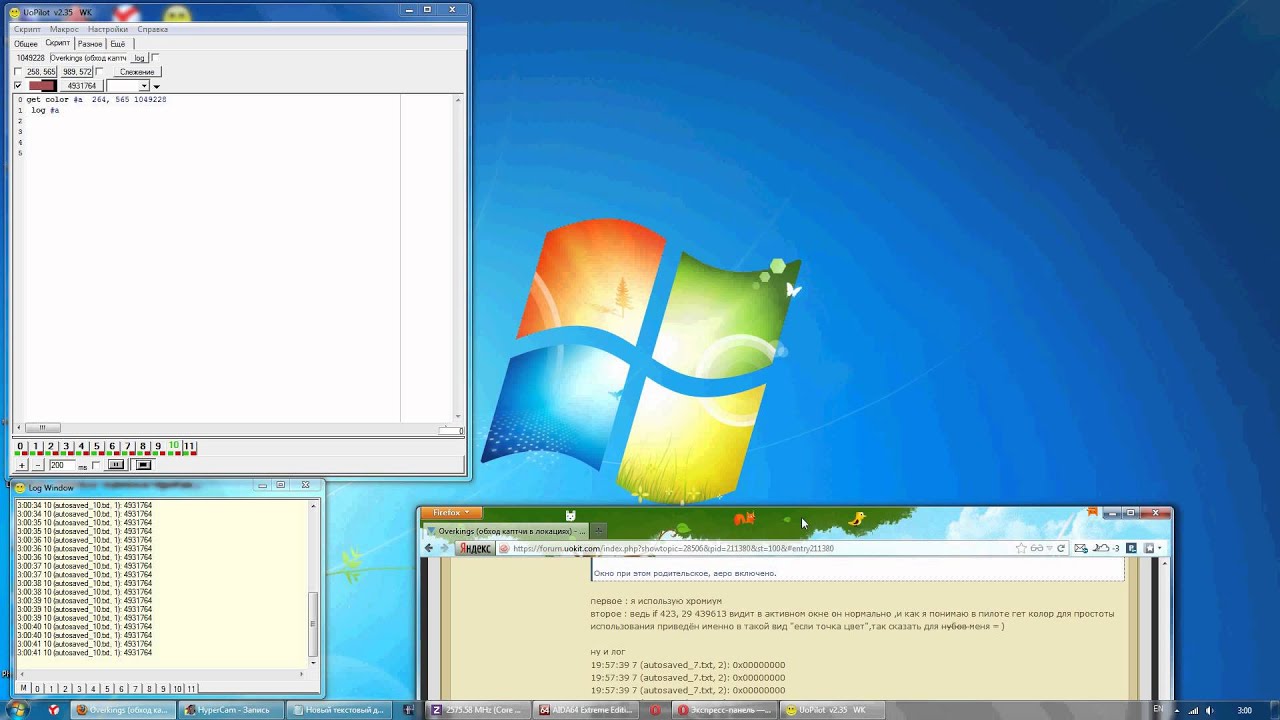Toggle checkbox right of 989, 572 button
The height and width of the screenshot is (720, 1280).
pyautogui.click(x=100, y=72)
